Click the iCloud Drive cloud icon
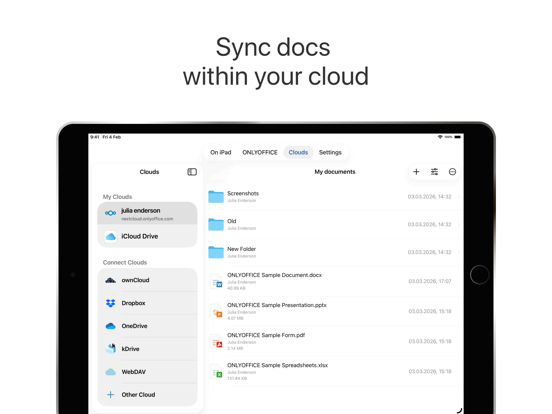Viewport: 552px width, 414px height. 111,236
